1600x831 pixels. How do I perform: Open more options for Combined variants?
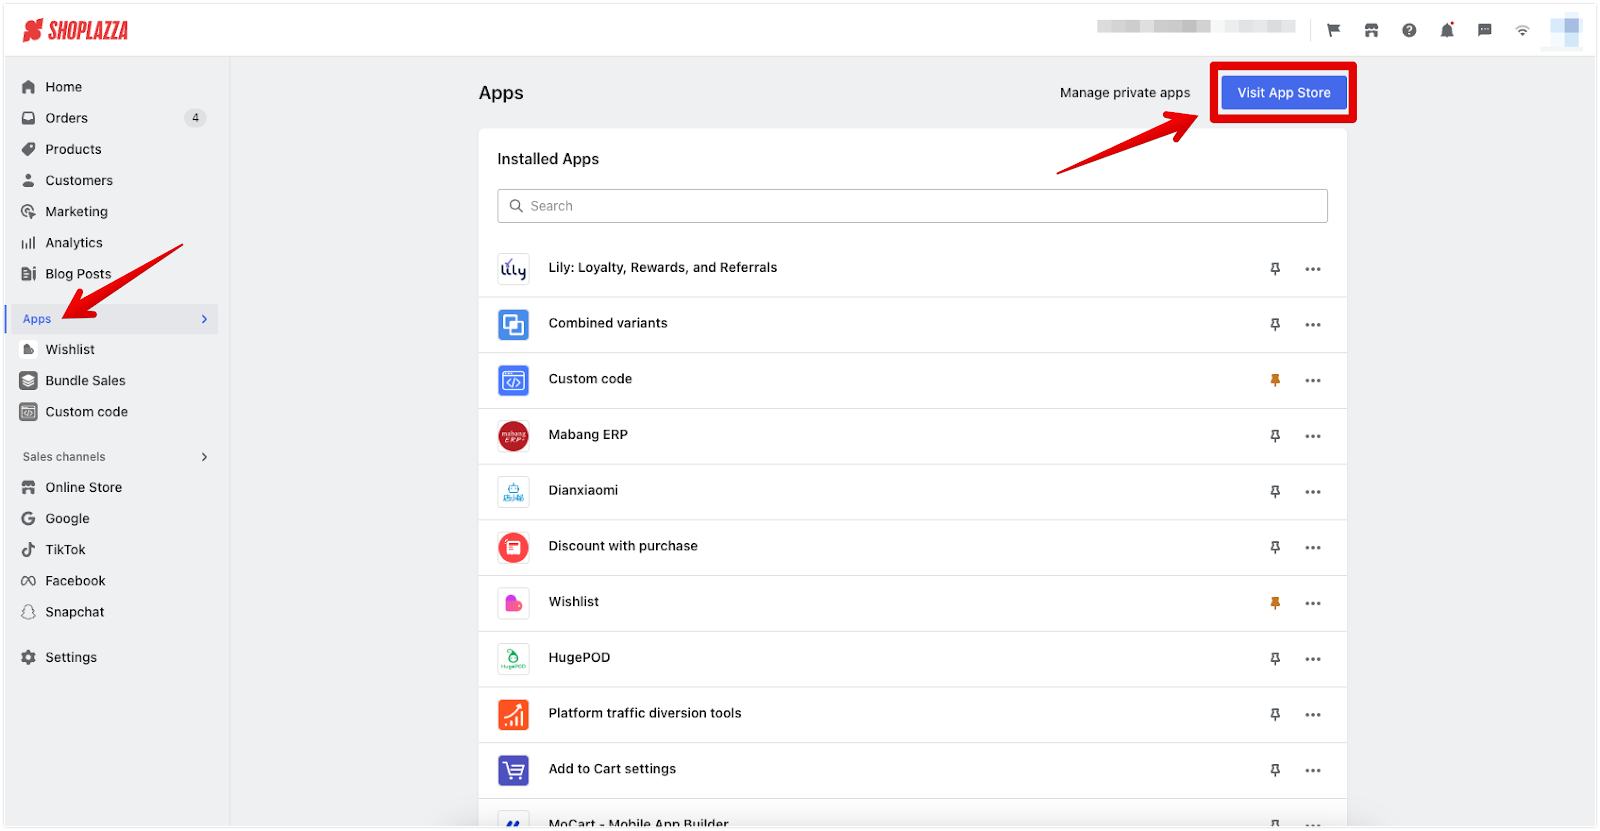point(1313,325)
